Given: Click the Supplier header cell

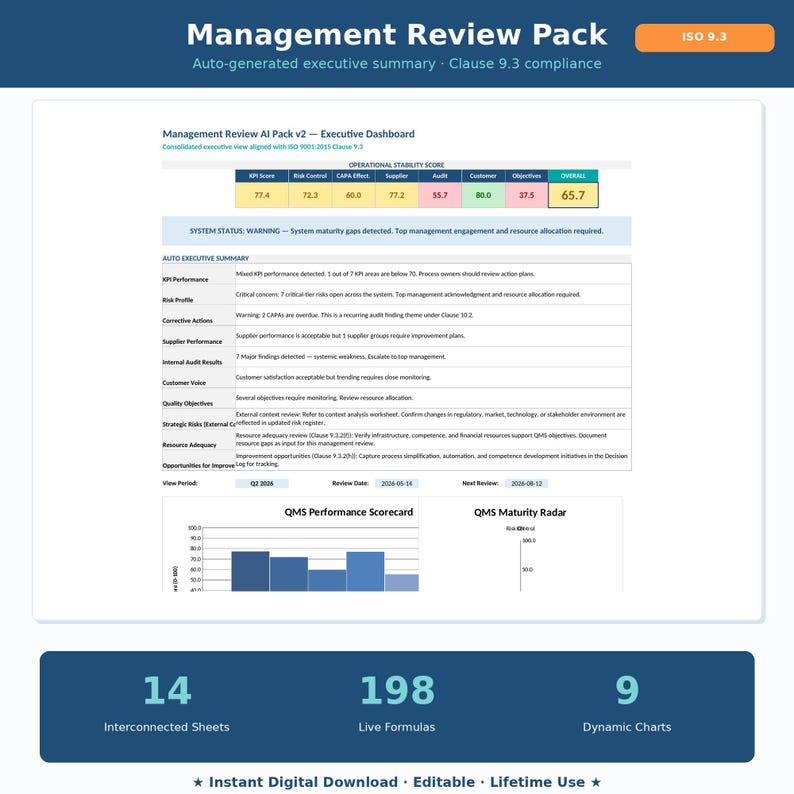Looking at the screenshot, I should pos(396,176).
